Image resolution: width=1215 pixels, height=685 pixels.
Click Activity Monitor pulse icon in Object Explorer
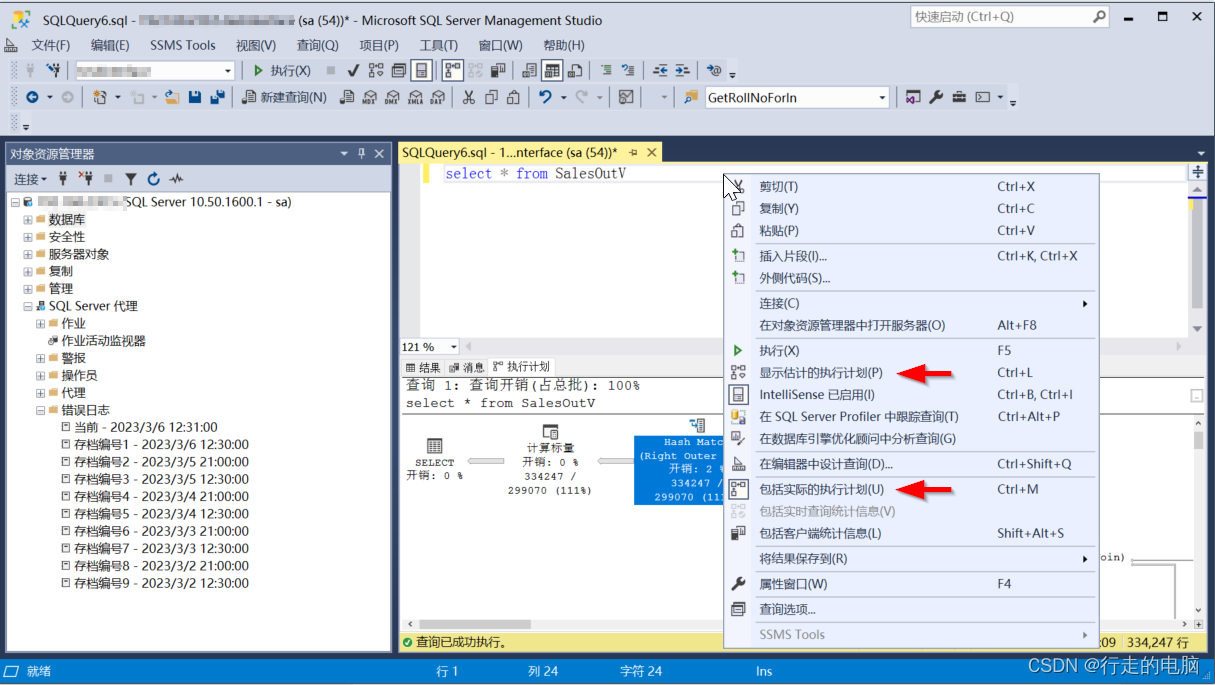pyautogui.click(x=177, y=179)
